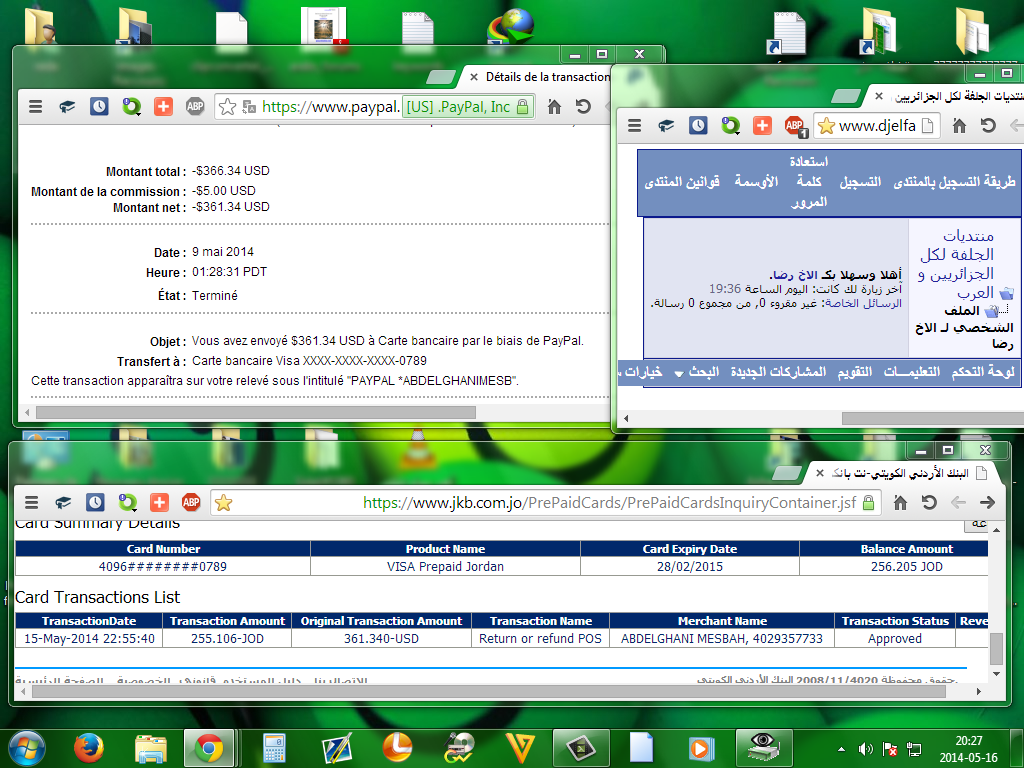The width and height of the screenshot is (1024, 768).
Task: Go home in the djelfa forum window
Action: (x=959, y=125)
